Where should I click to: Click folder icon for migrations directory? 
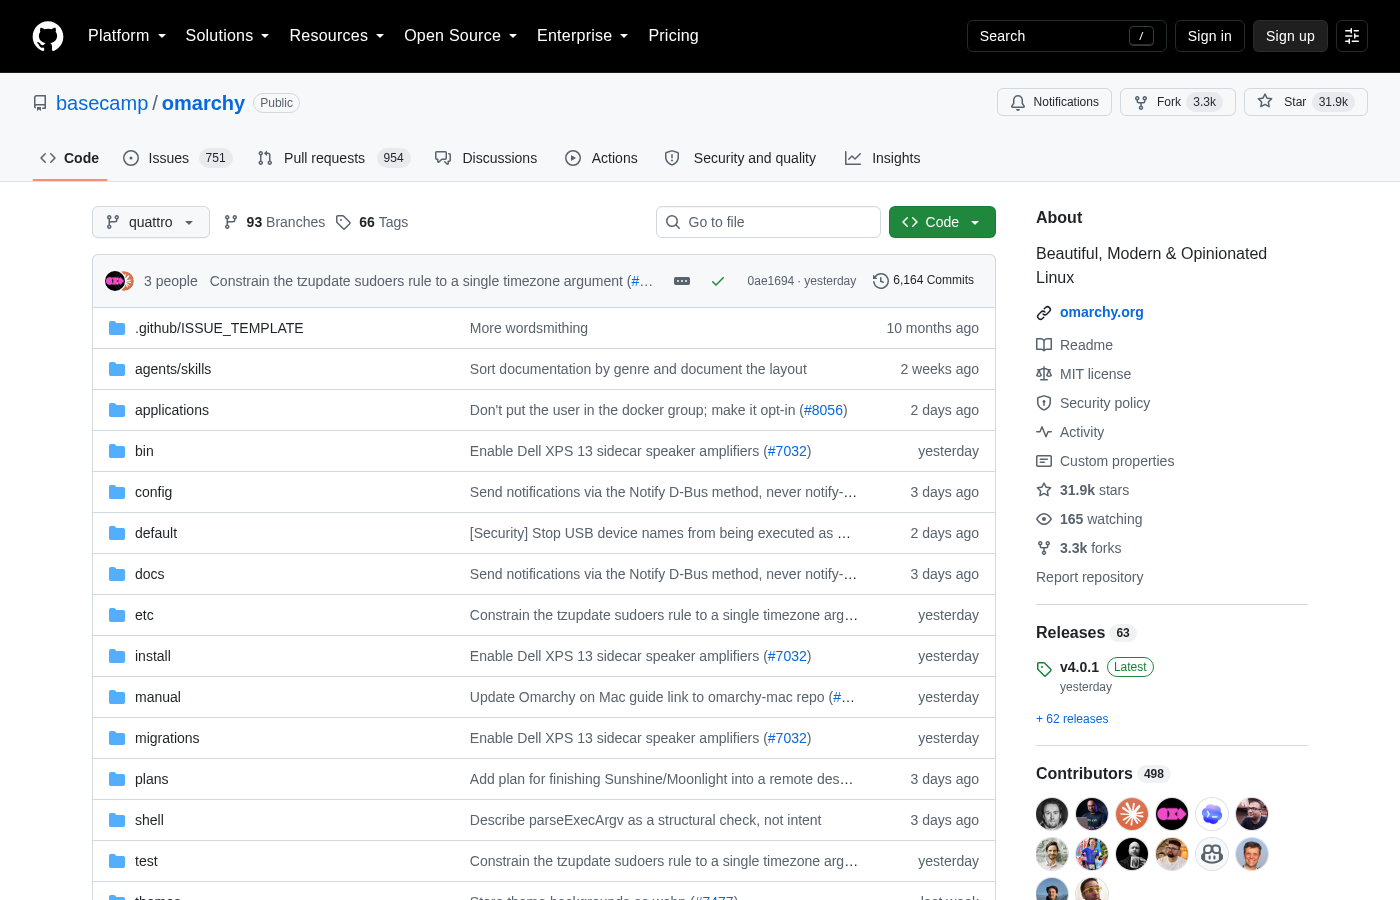(117, 738)
